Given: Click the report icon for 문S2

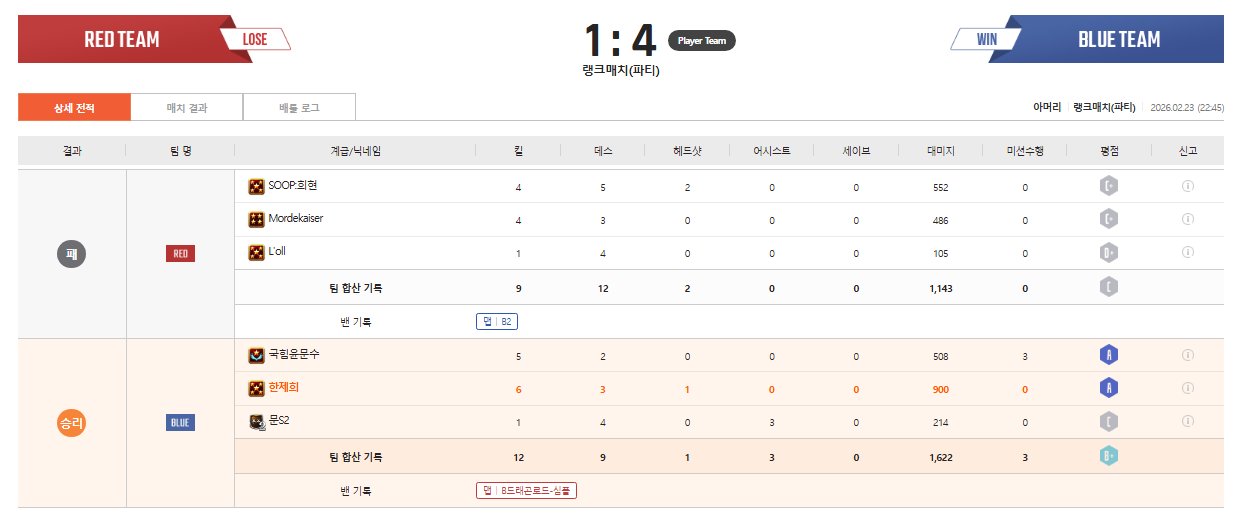Looking at the screenshot, I should (1188, 421).
